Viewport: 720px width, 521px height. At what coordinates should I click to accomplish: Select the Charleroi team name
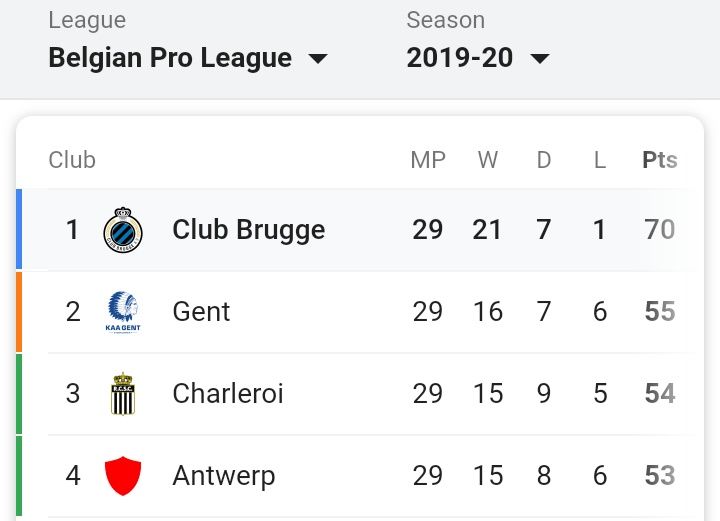coord(228,394)
